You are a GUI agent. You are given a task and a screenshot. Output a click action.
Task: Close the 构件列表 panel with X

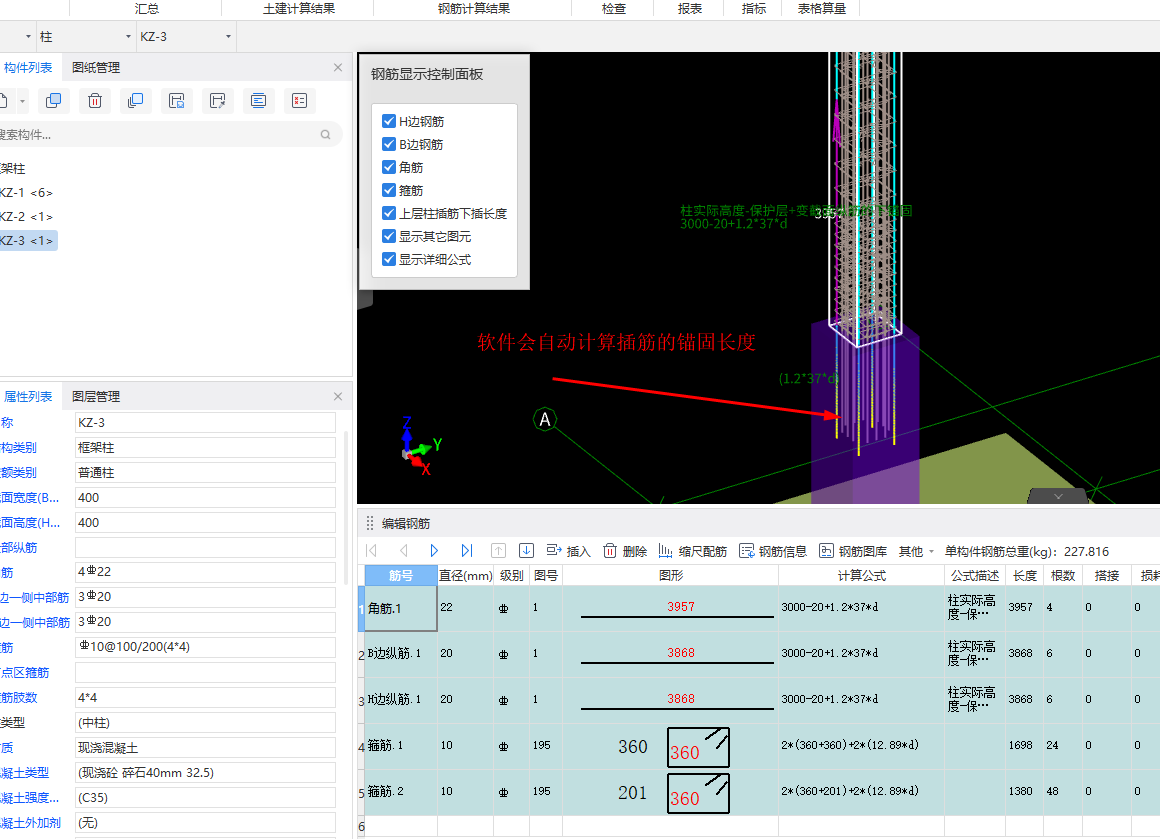(x=338, y=67)
